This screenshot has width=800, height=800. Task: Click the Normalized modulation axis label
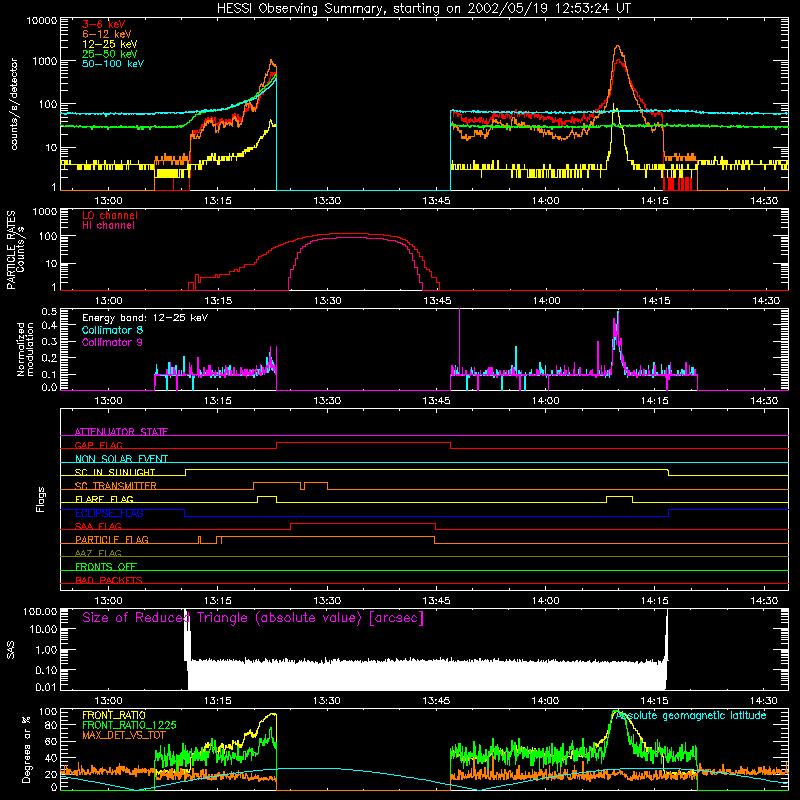tap(25, 349)
